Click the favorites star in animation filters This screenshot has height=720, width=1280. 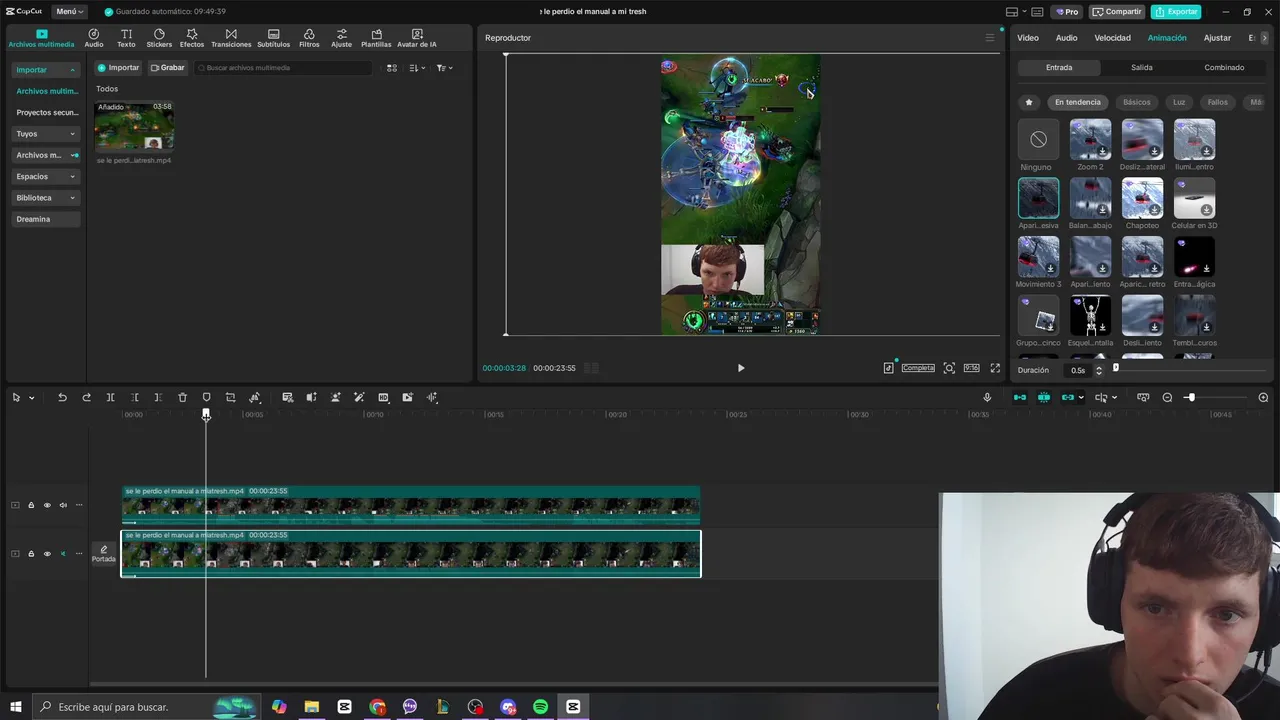coord(1029,102)
